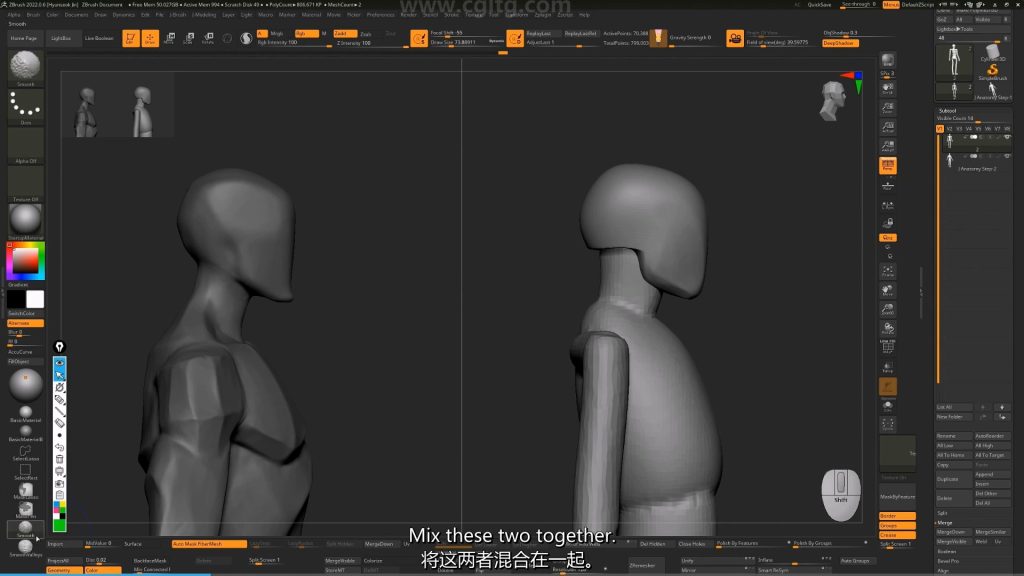Toggle Perspective view on the right shelf
The width and height of the screenshot is (1024, 576).
click(x=888, y=166)
